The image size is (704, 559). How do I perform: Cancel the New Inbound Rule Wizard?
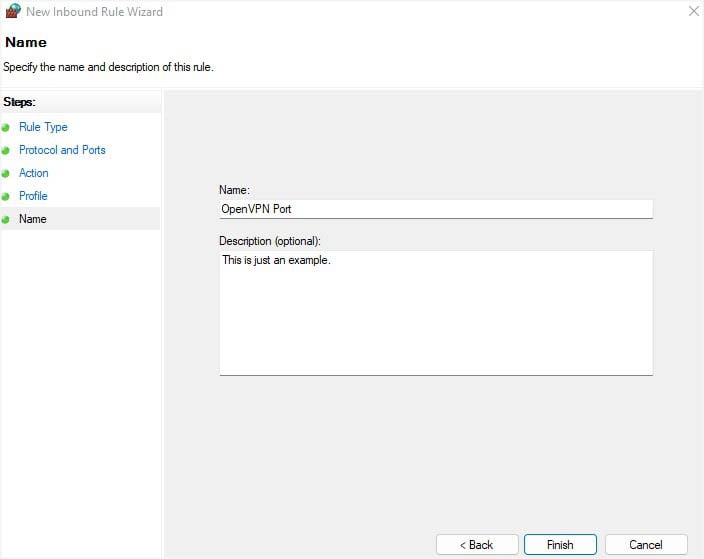point(646,545)
